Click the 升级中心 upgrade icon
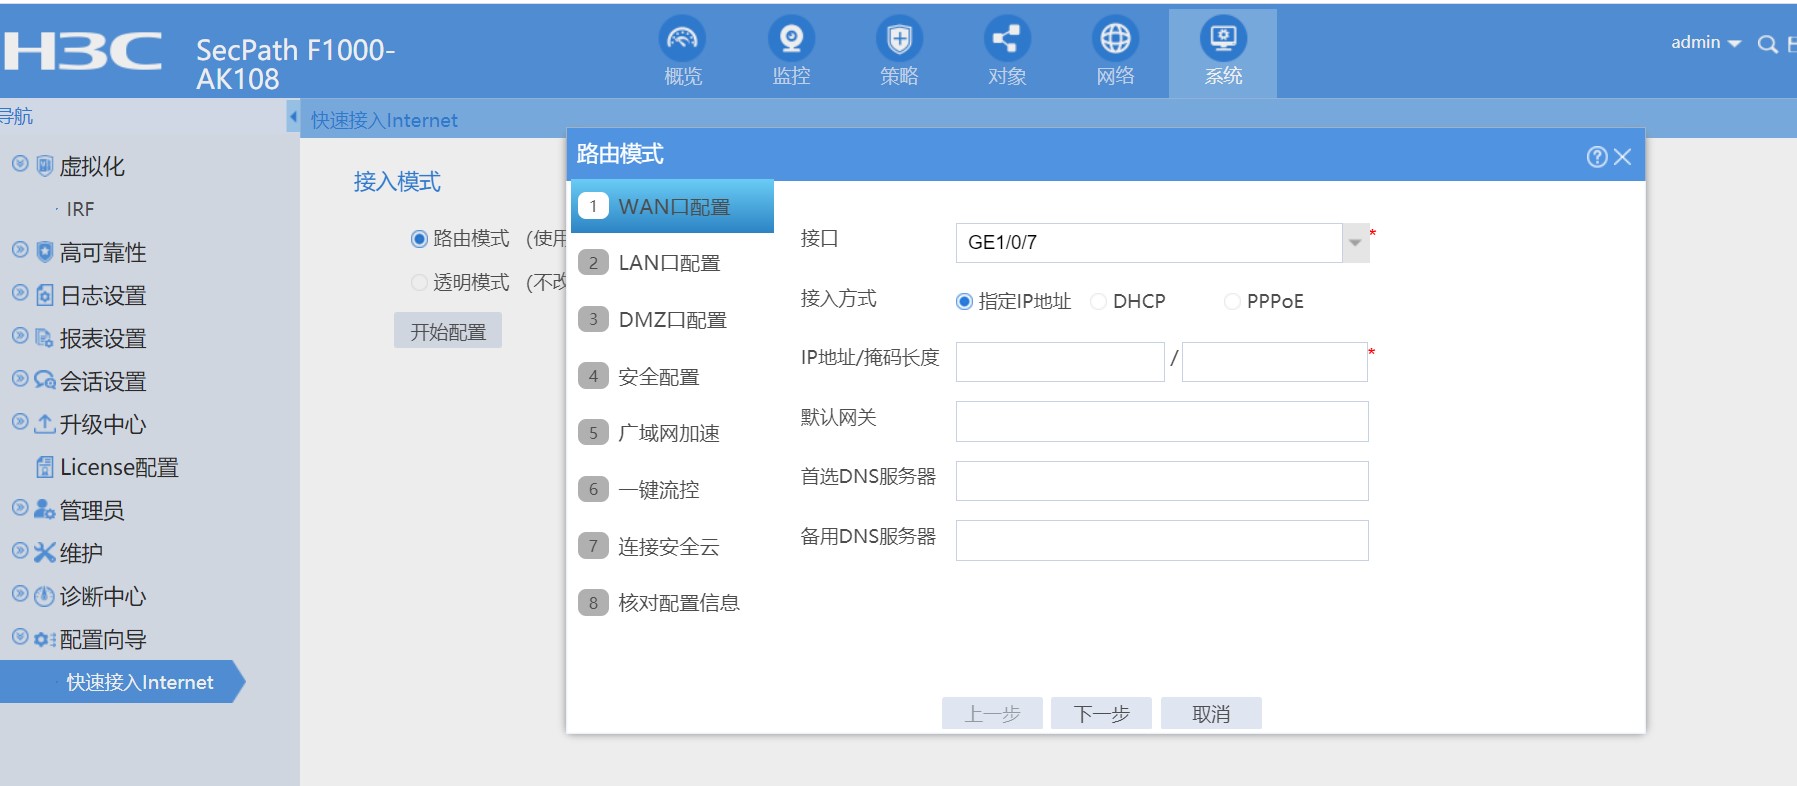 (45, 424)
